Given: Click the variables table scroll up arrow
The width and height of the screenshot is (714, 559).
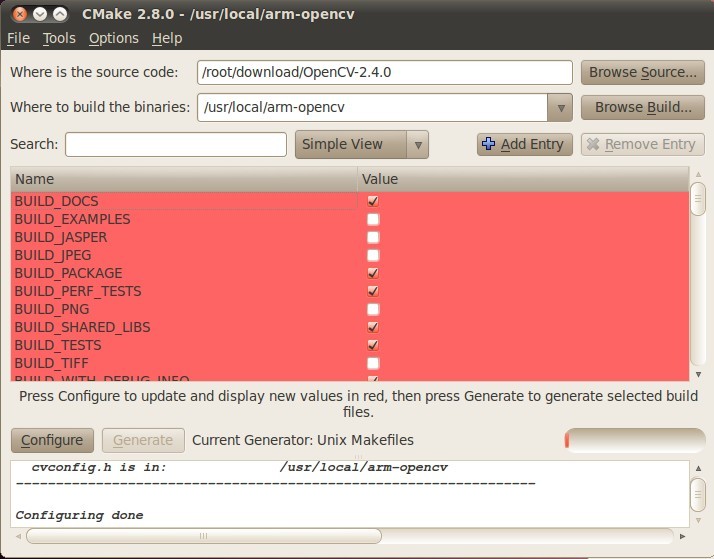Looking at the screenshot, I should 698,174.
